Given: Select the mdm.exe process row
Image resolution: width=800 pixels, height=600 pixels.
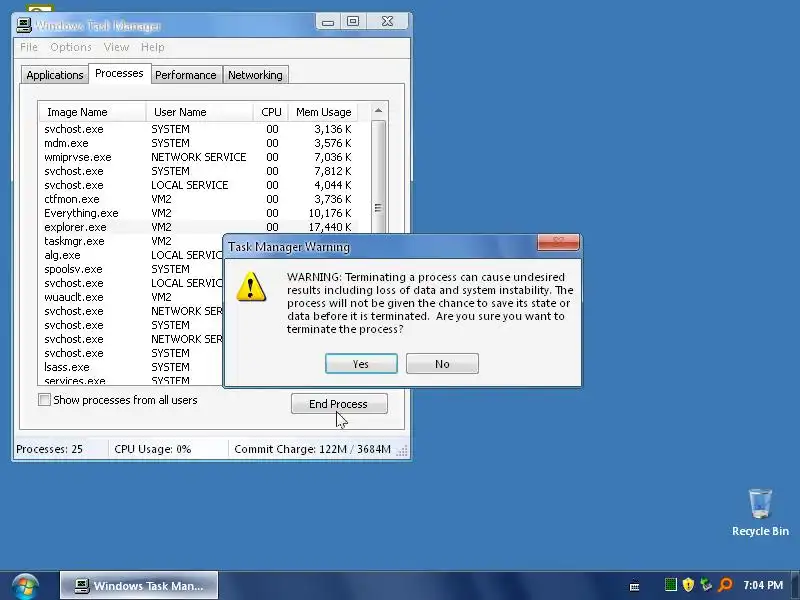Looking at the screenshot, I should click(x=198, y=143).
